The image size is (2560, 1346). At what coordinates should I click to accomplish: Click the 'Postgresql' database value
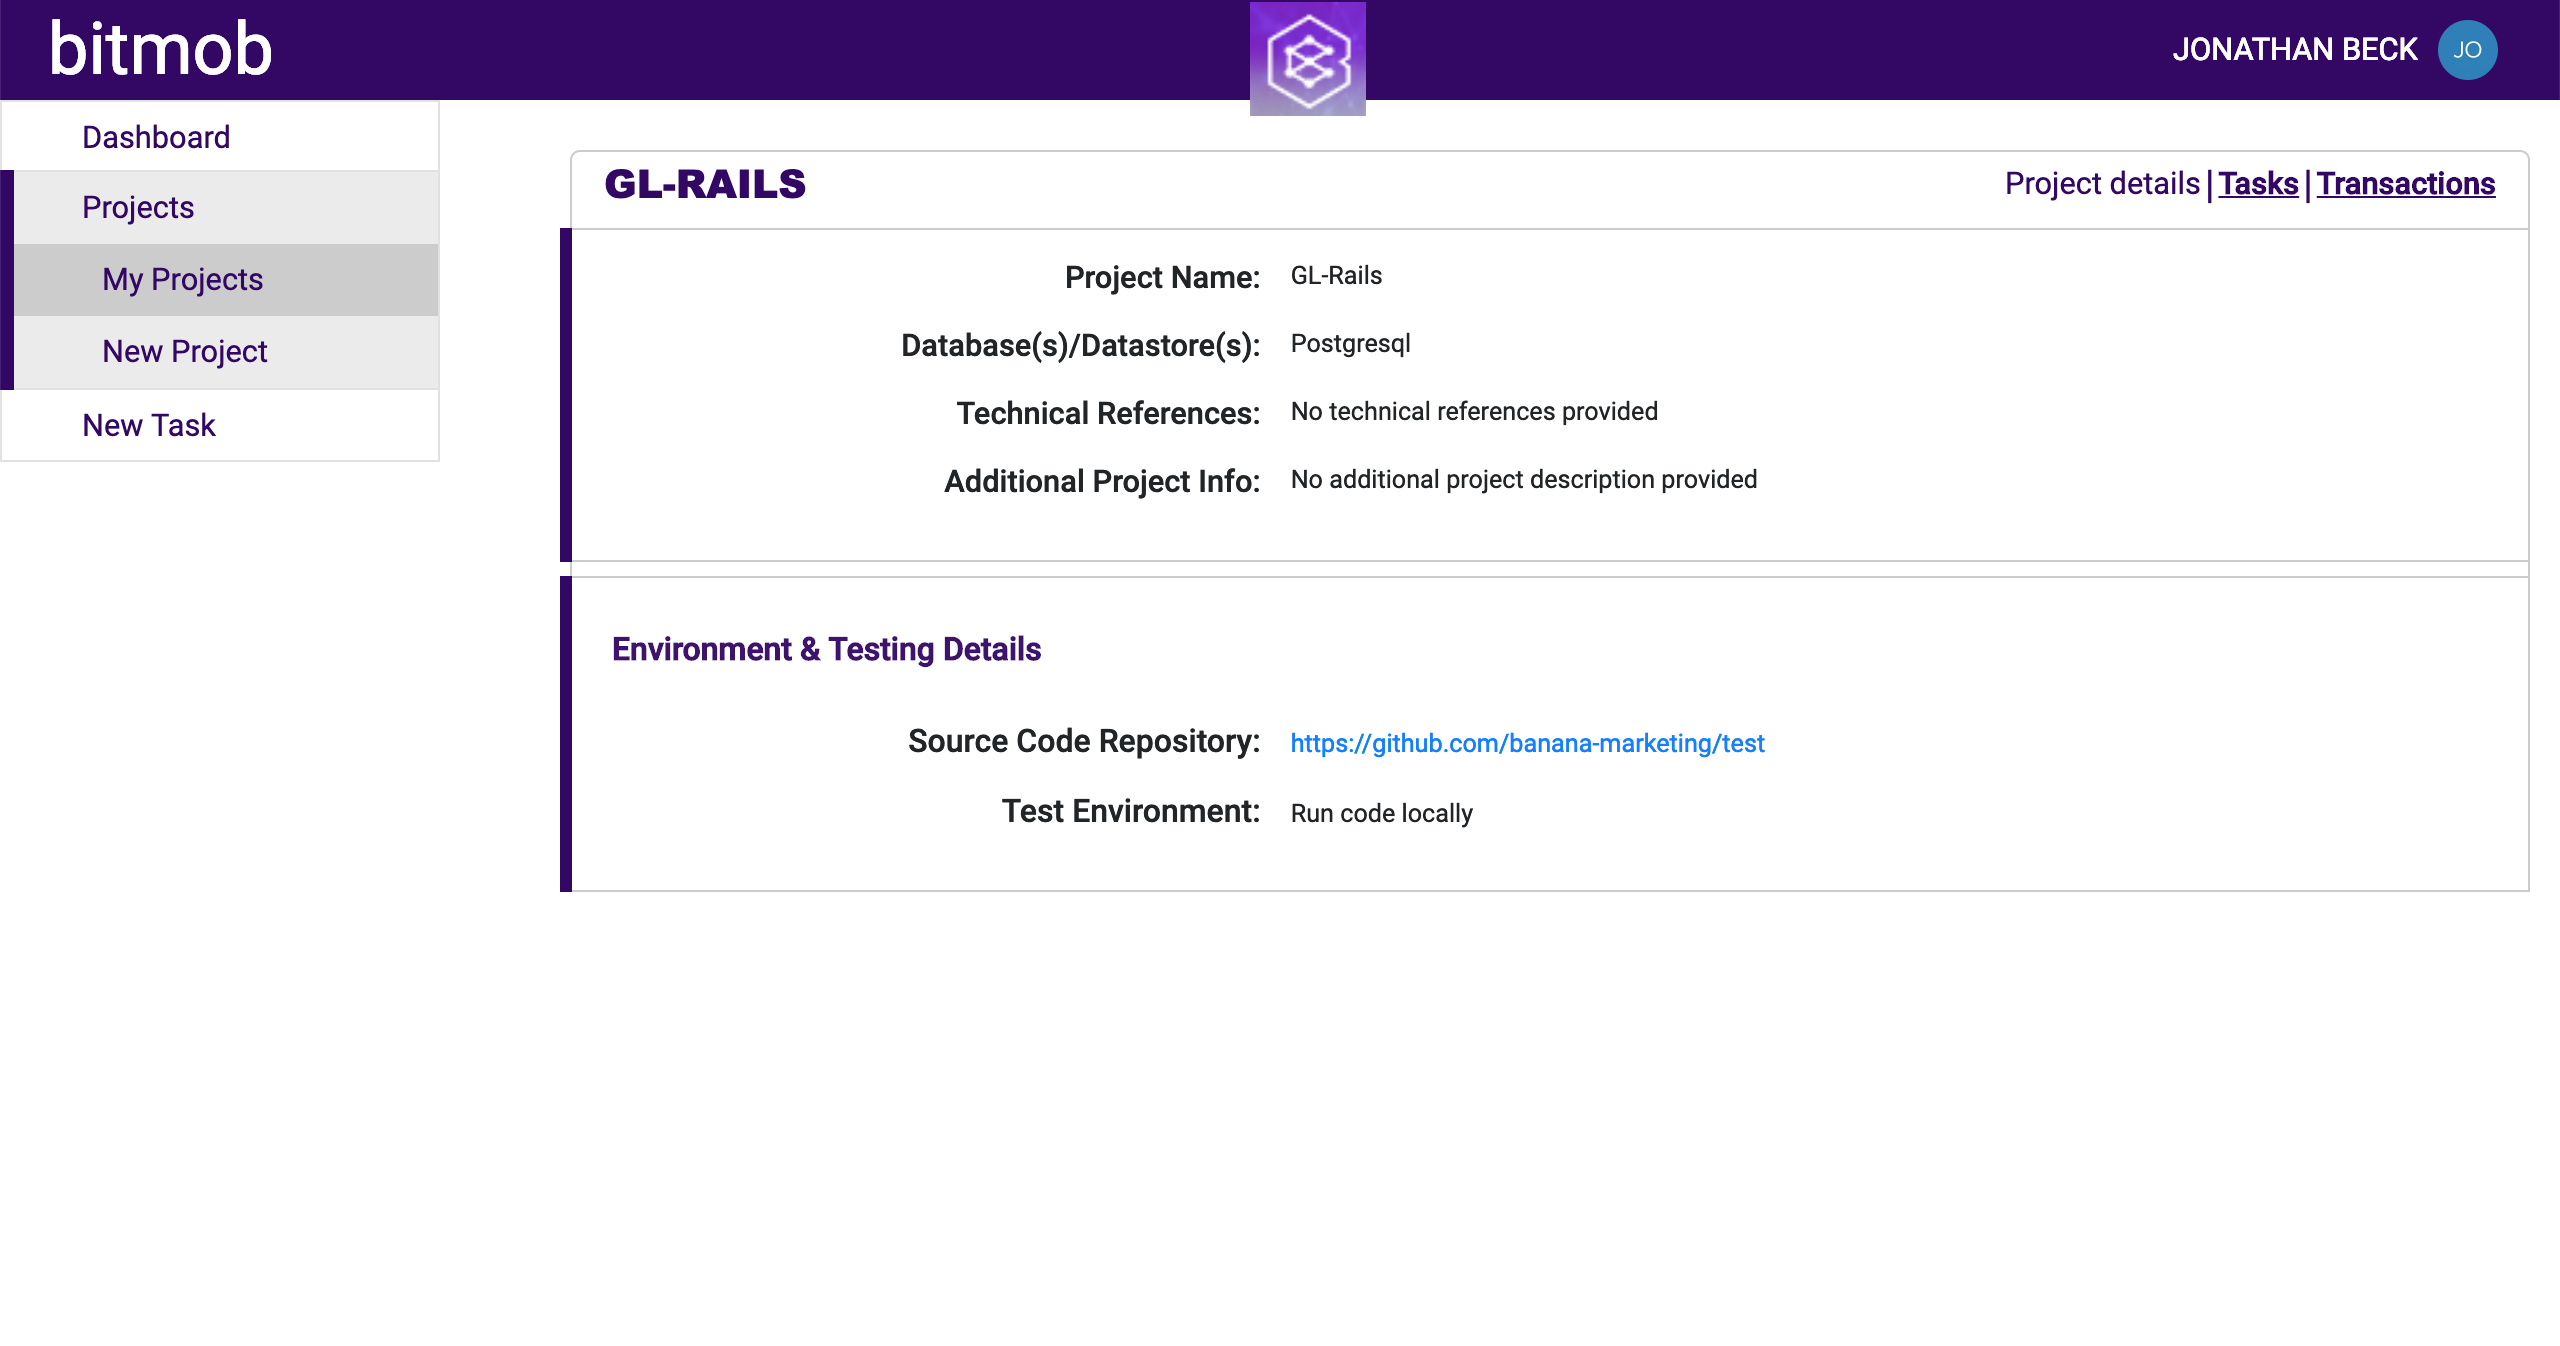click(1350, 344)
